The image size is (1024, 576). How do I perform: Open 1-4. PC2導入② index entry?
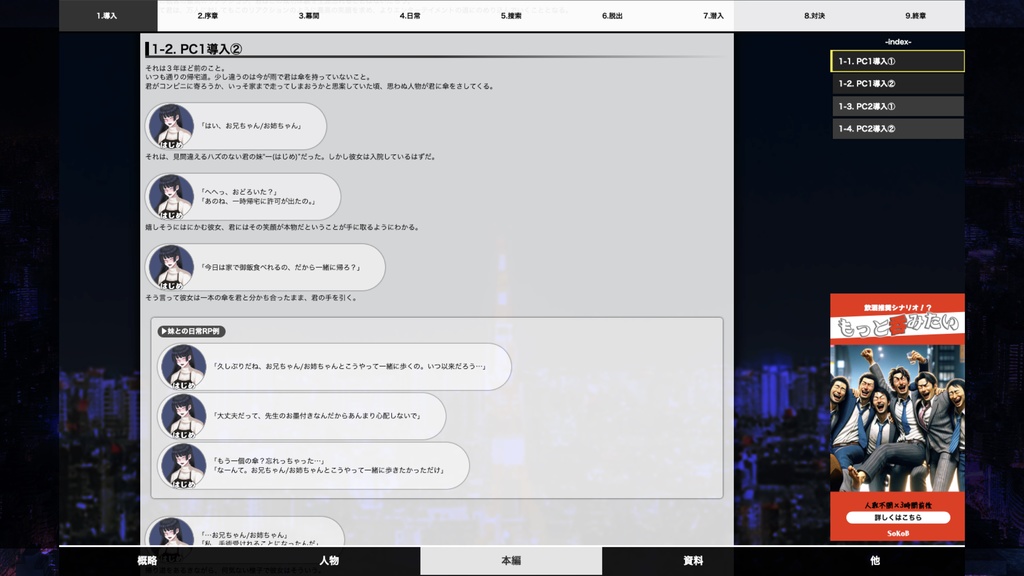(896, 129)
